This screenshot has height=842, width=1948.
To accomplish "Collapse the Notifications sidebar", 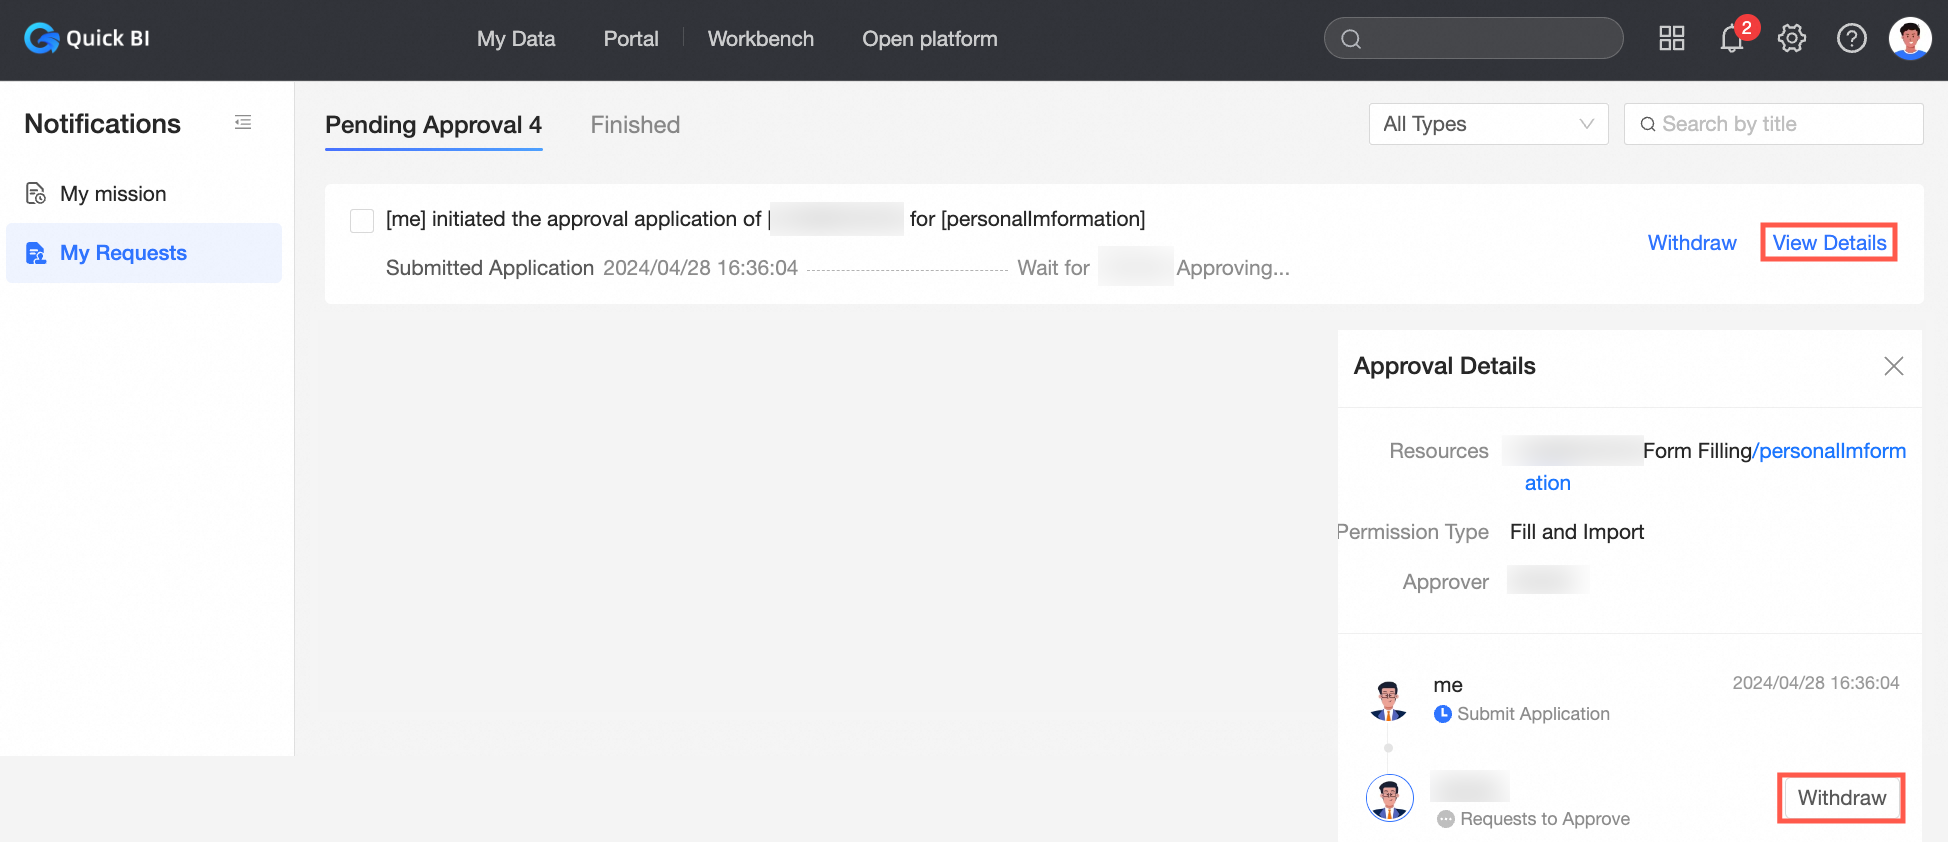I will 243,123.
